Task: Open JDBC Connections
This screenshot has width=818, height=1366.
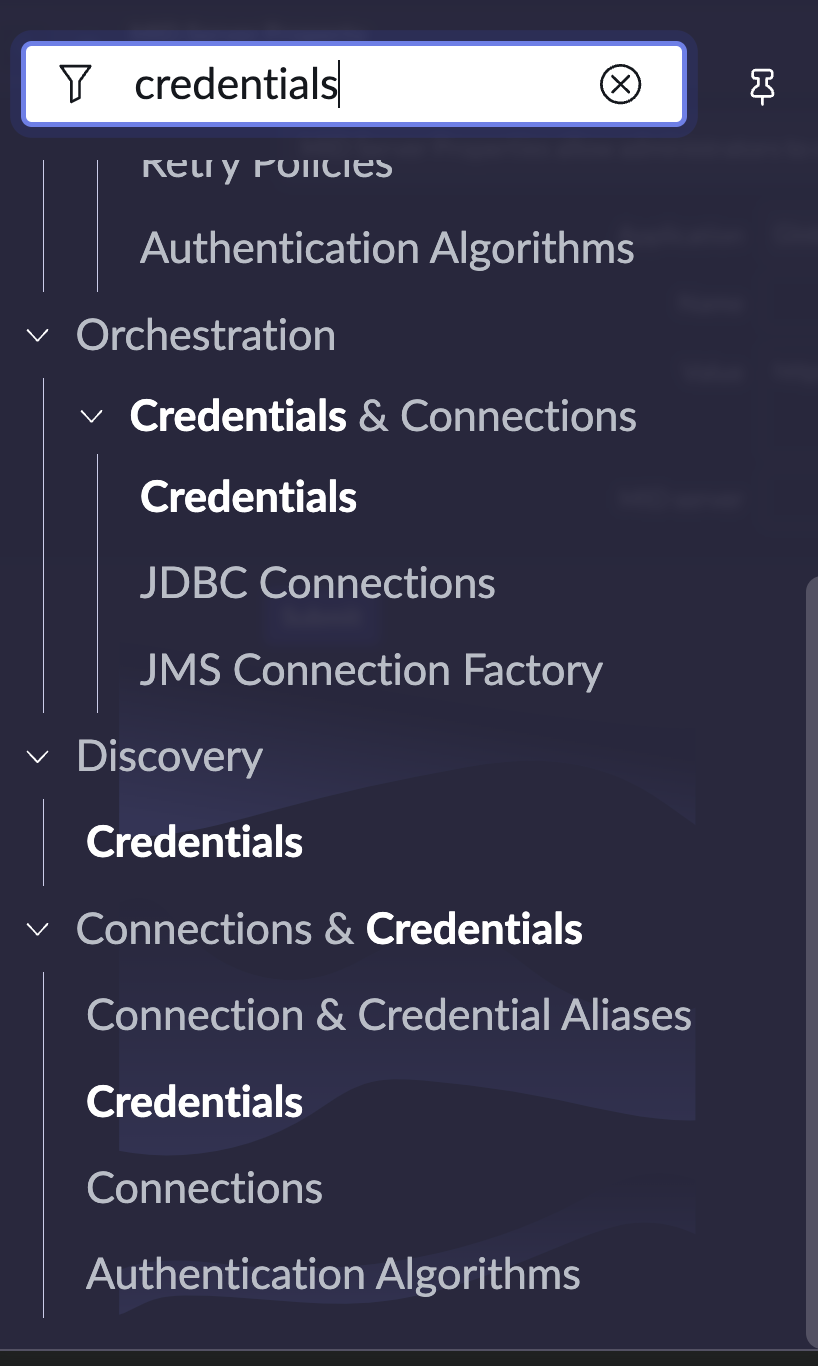Action: 317,583
